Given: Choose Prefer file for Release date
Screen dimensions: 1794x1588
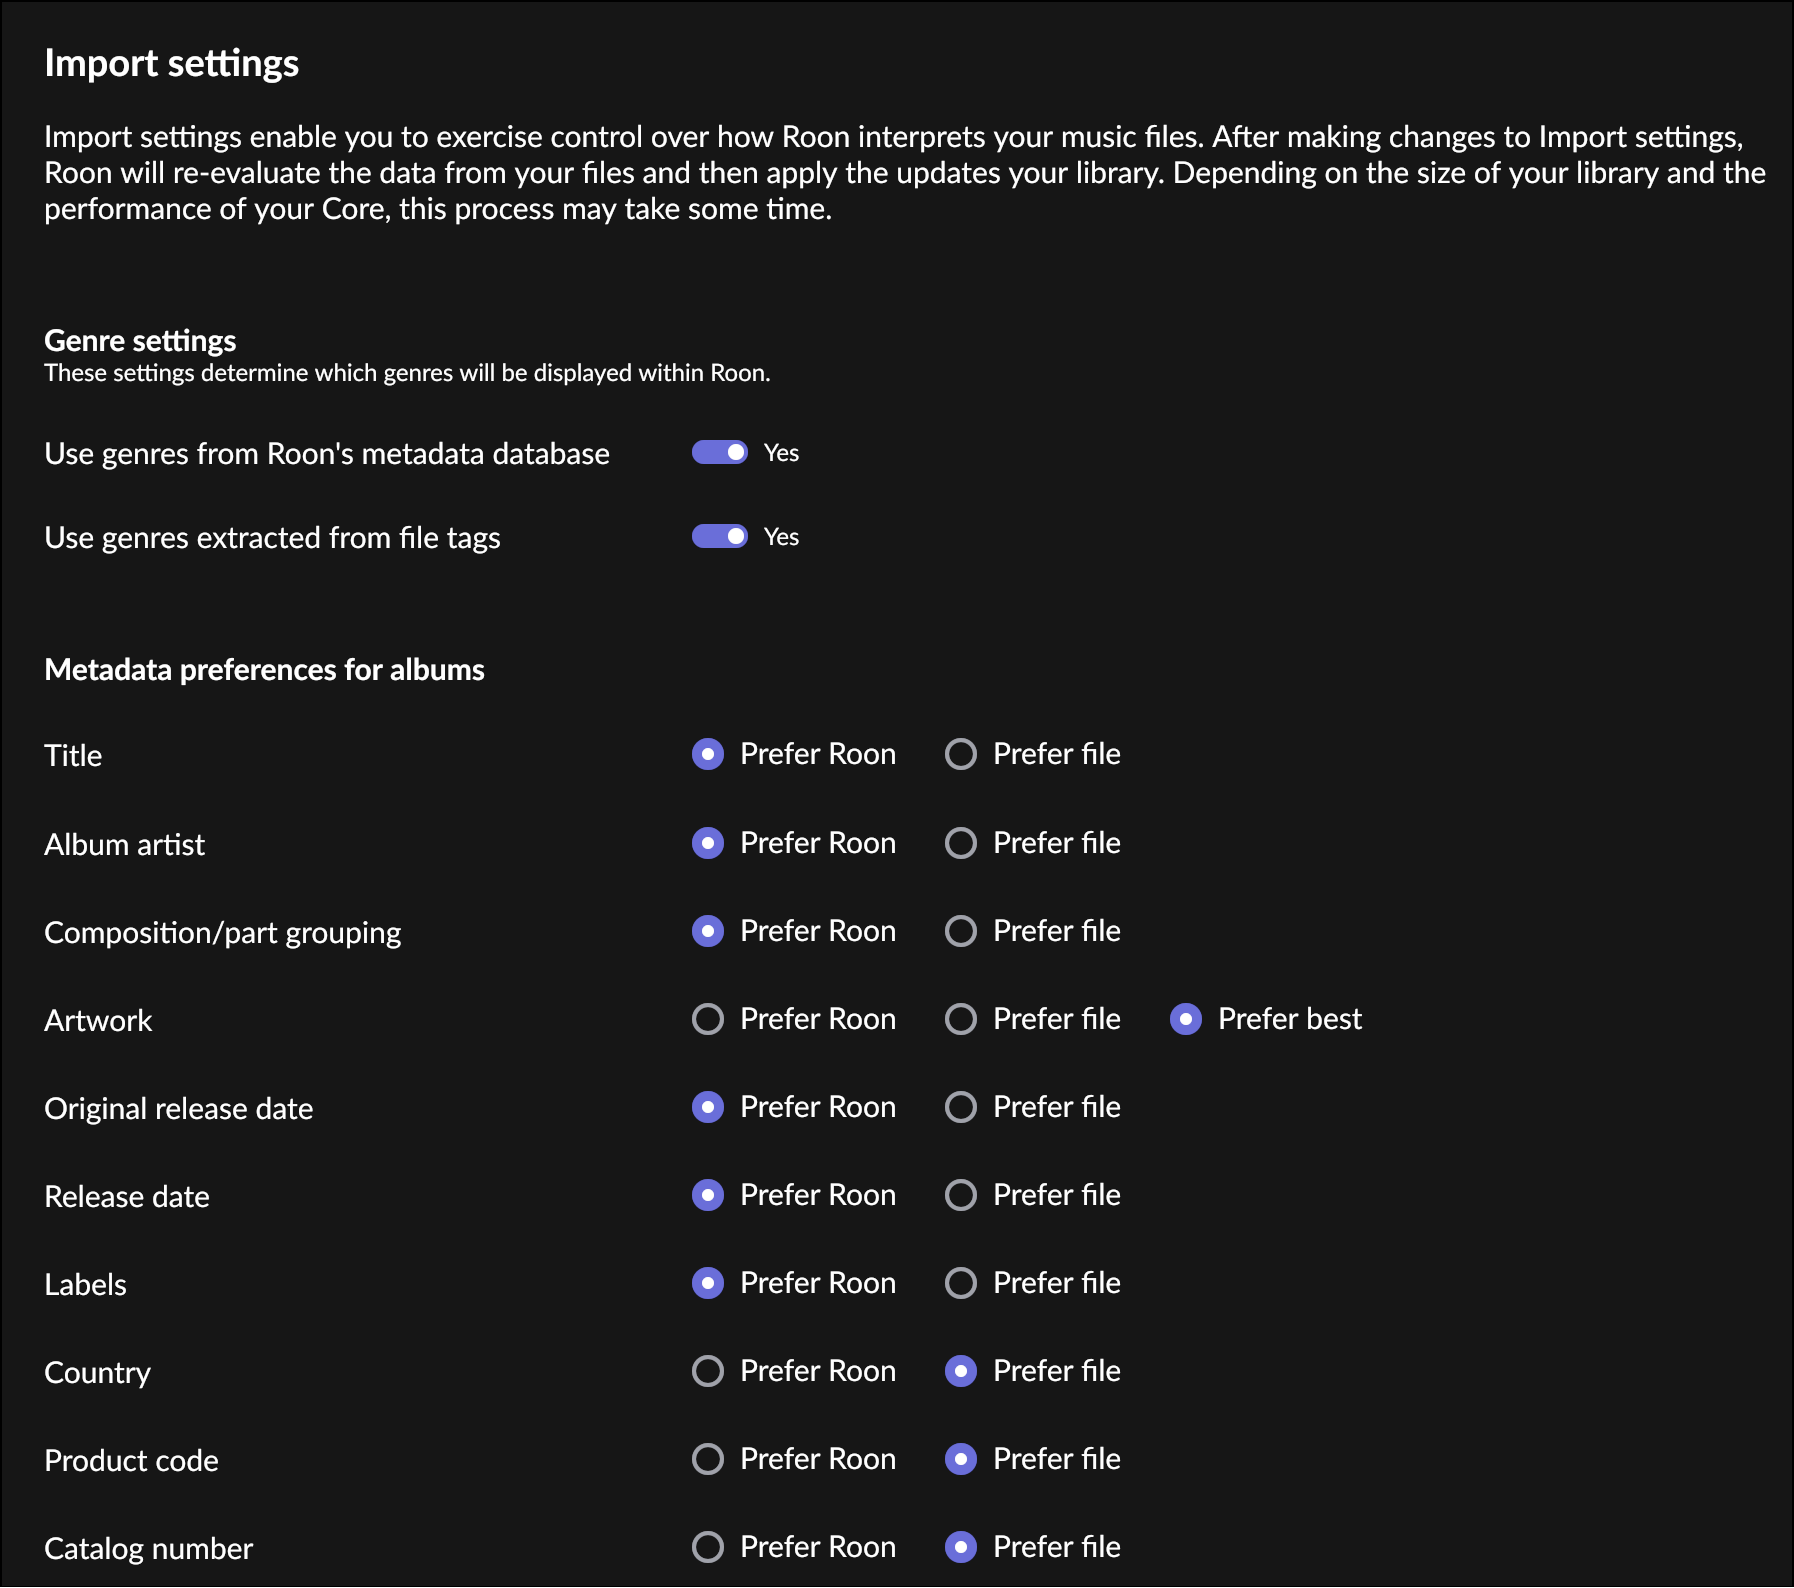Looking at the screenshot, I should [x=961, y=1195].
